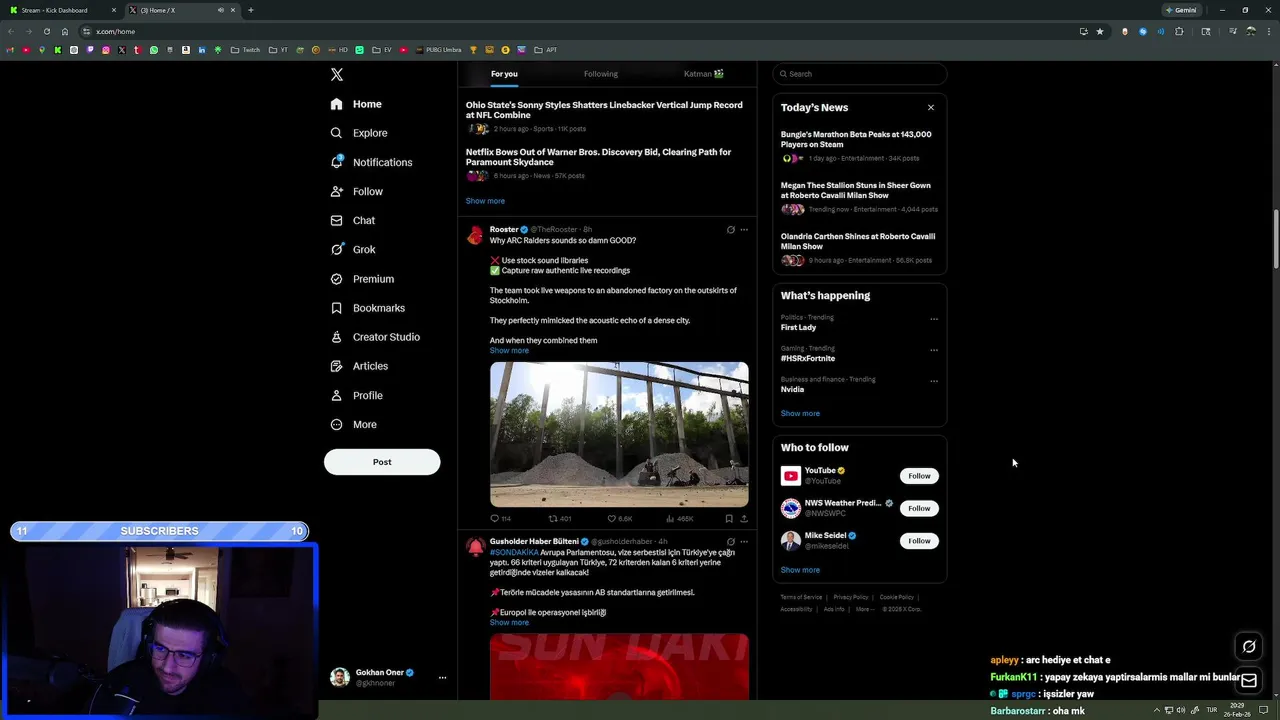Image resolution: width=1280 pixels, height=720 pixels.
Task: Open a new browser tab
Action: tap(250, 10)
